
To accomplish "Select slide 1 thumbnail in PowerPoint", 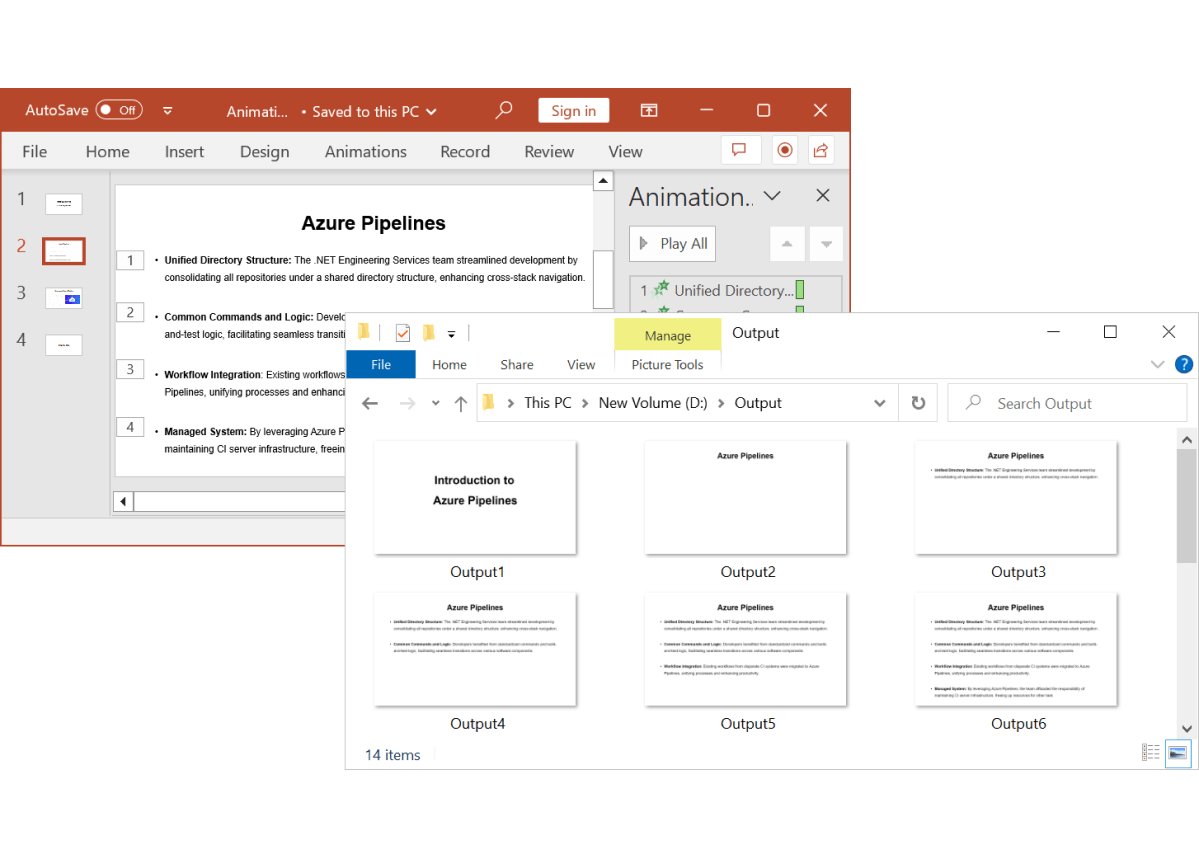I will [63, 204].
